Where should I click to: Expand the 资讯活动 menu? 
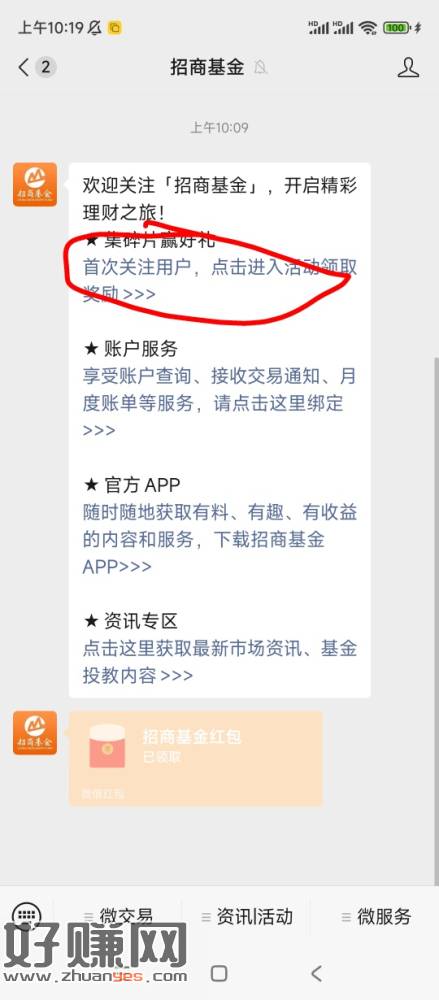point(247,917)
